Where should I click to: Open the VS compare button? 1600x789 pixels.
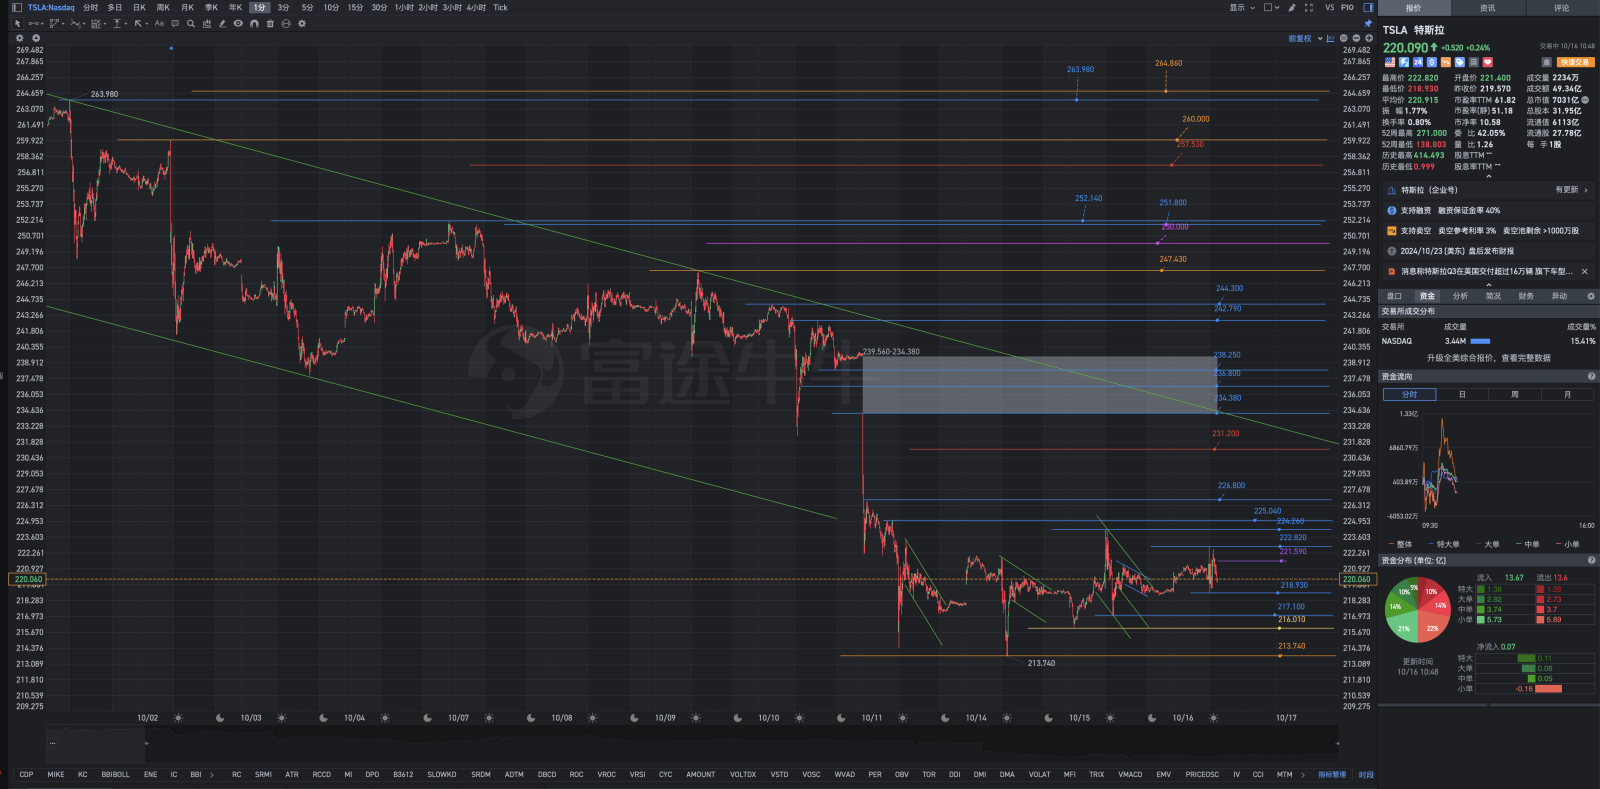[x=1330, y=8]
